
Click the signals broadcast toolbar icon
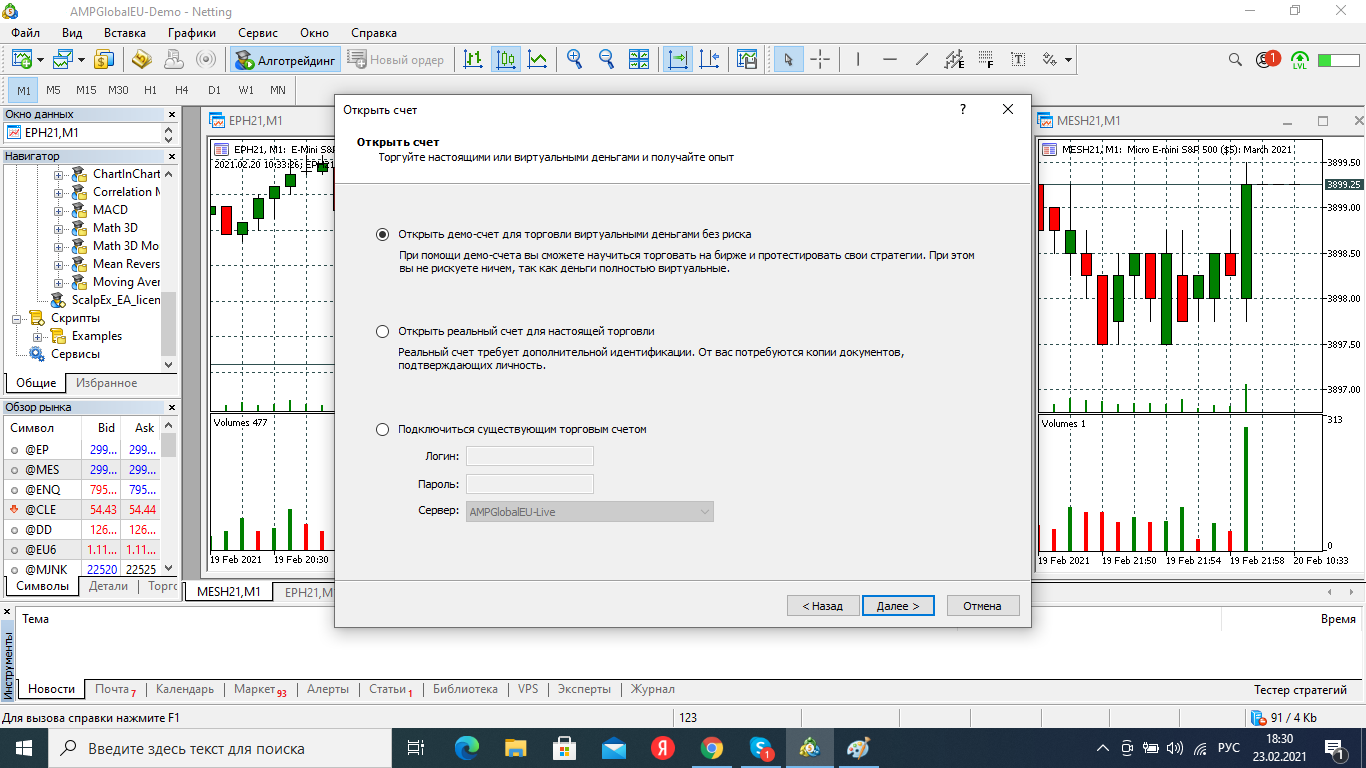pyautogui.click(x=206, y=59)
